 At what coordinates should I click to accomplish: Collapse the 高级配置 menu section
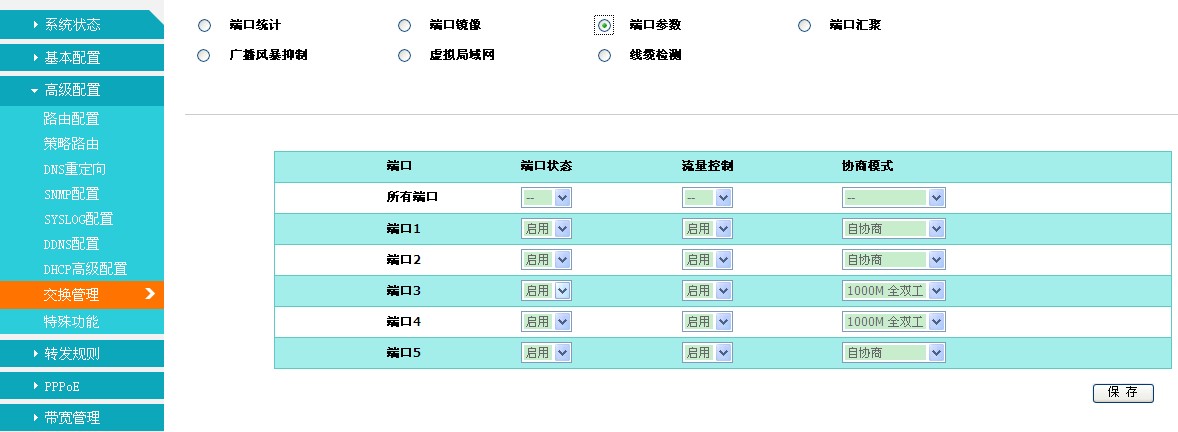(x=81, y=90)
